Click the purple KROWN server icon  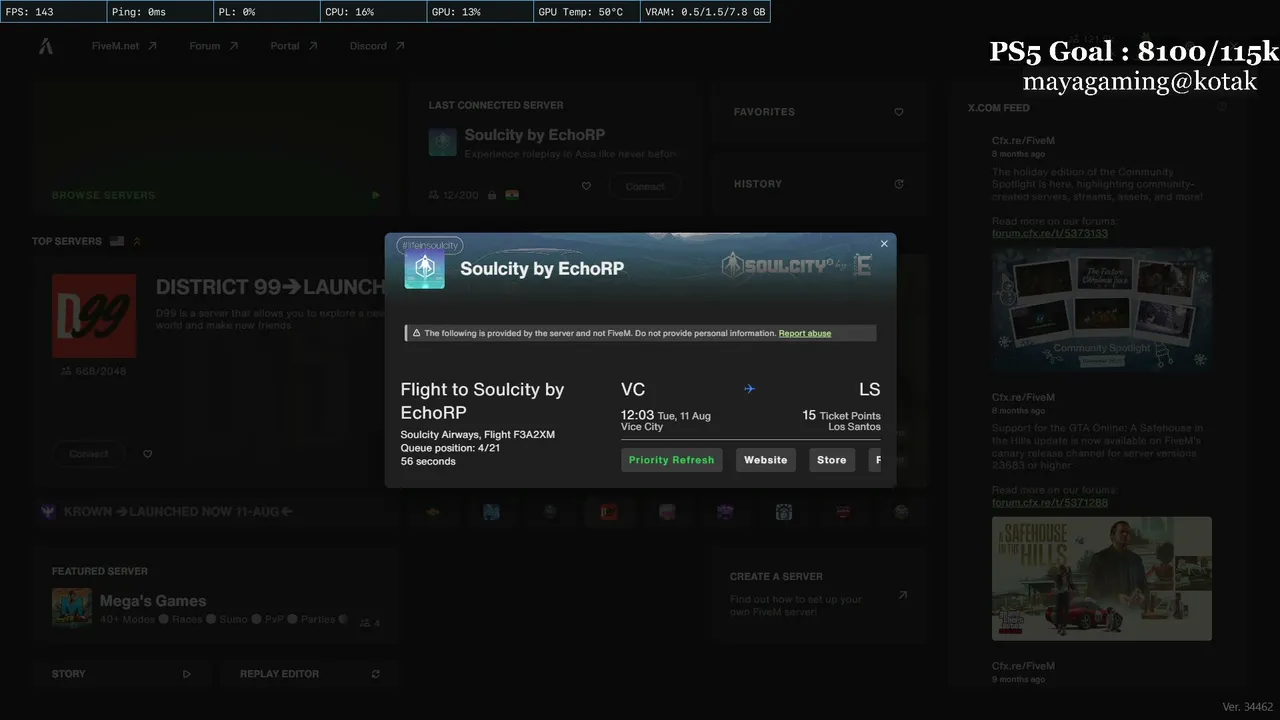click(x=48, y=512)
